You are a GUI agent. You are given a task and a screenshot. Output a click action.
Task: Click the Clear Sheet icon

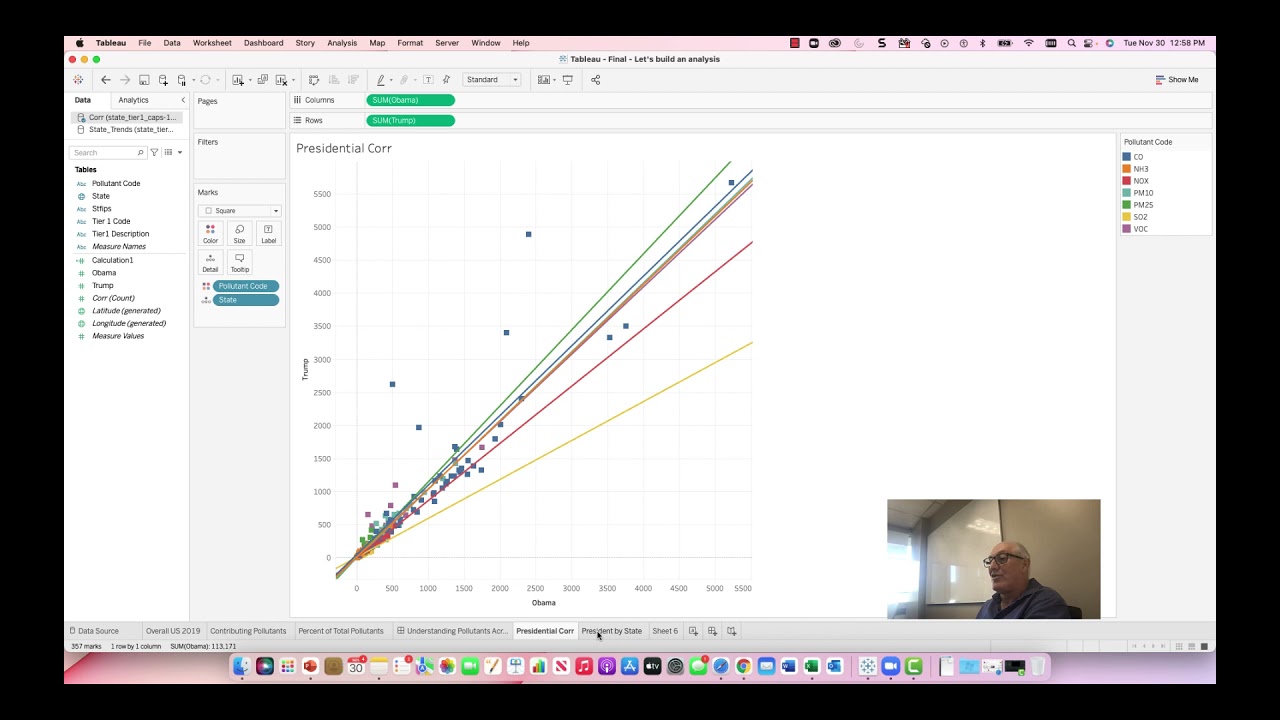[281, 80]
